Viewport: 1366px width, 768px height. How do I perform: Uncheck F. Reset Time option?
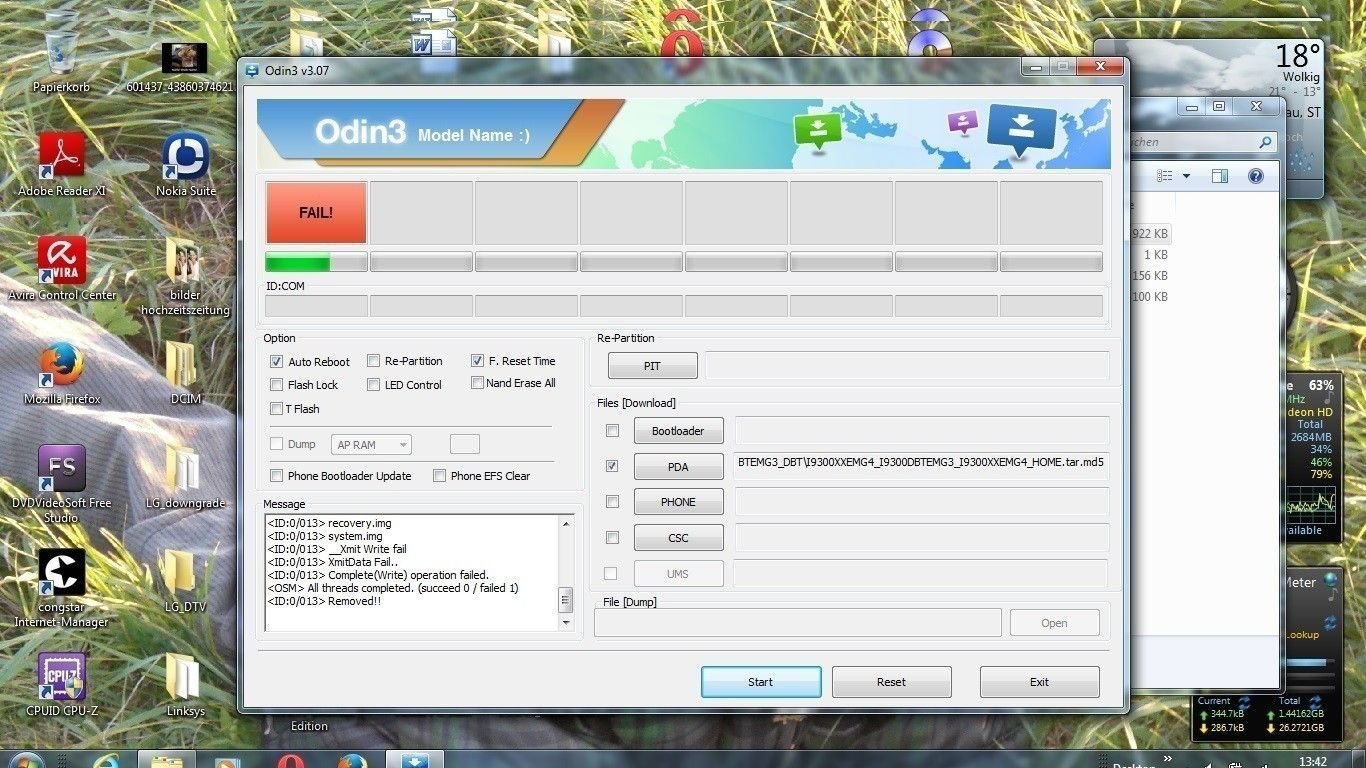coord(477,360)
